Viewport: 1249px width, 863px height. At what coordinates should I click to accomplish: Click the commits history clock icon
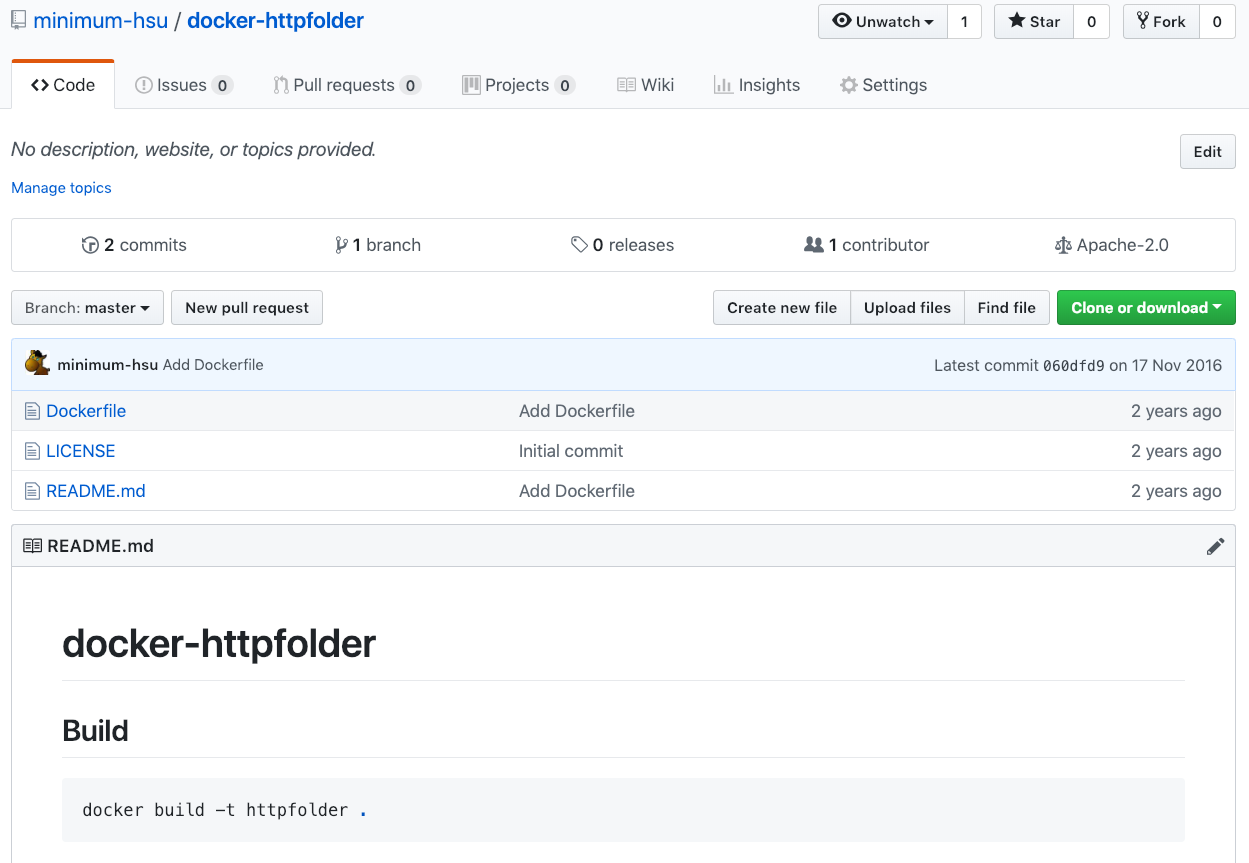click(x=90, y=245)
